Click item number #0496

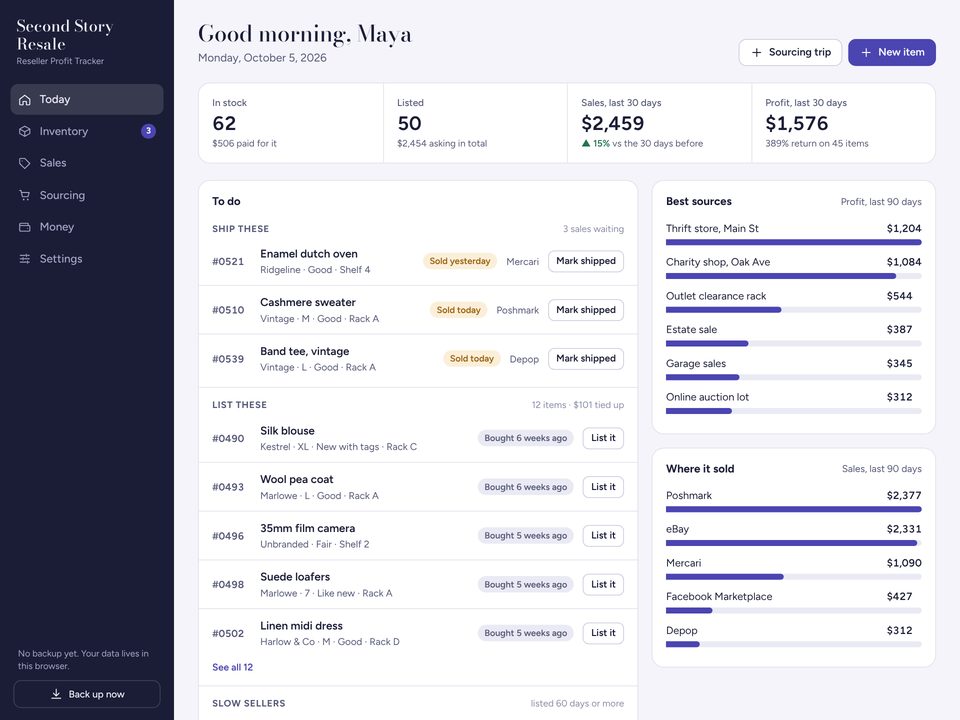point(228,536)
